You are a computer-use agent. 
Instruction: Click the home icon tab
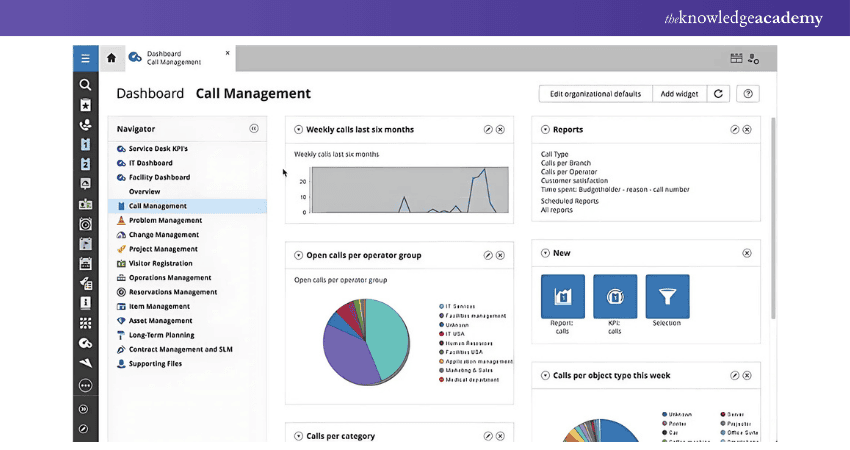(111, 58)
